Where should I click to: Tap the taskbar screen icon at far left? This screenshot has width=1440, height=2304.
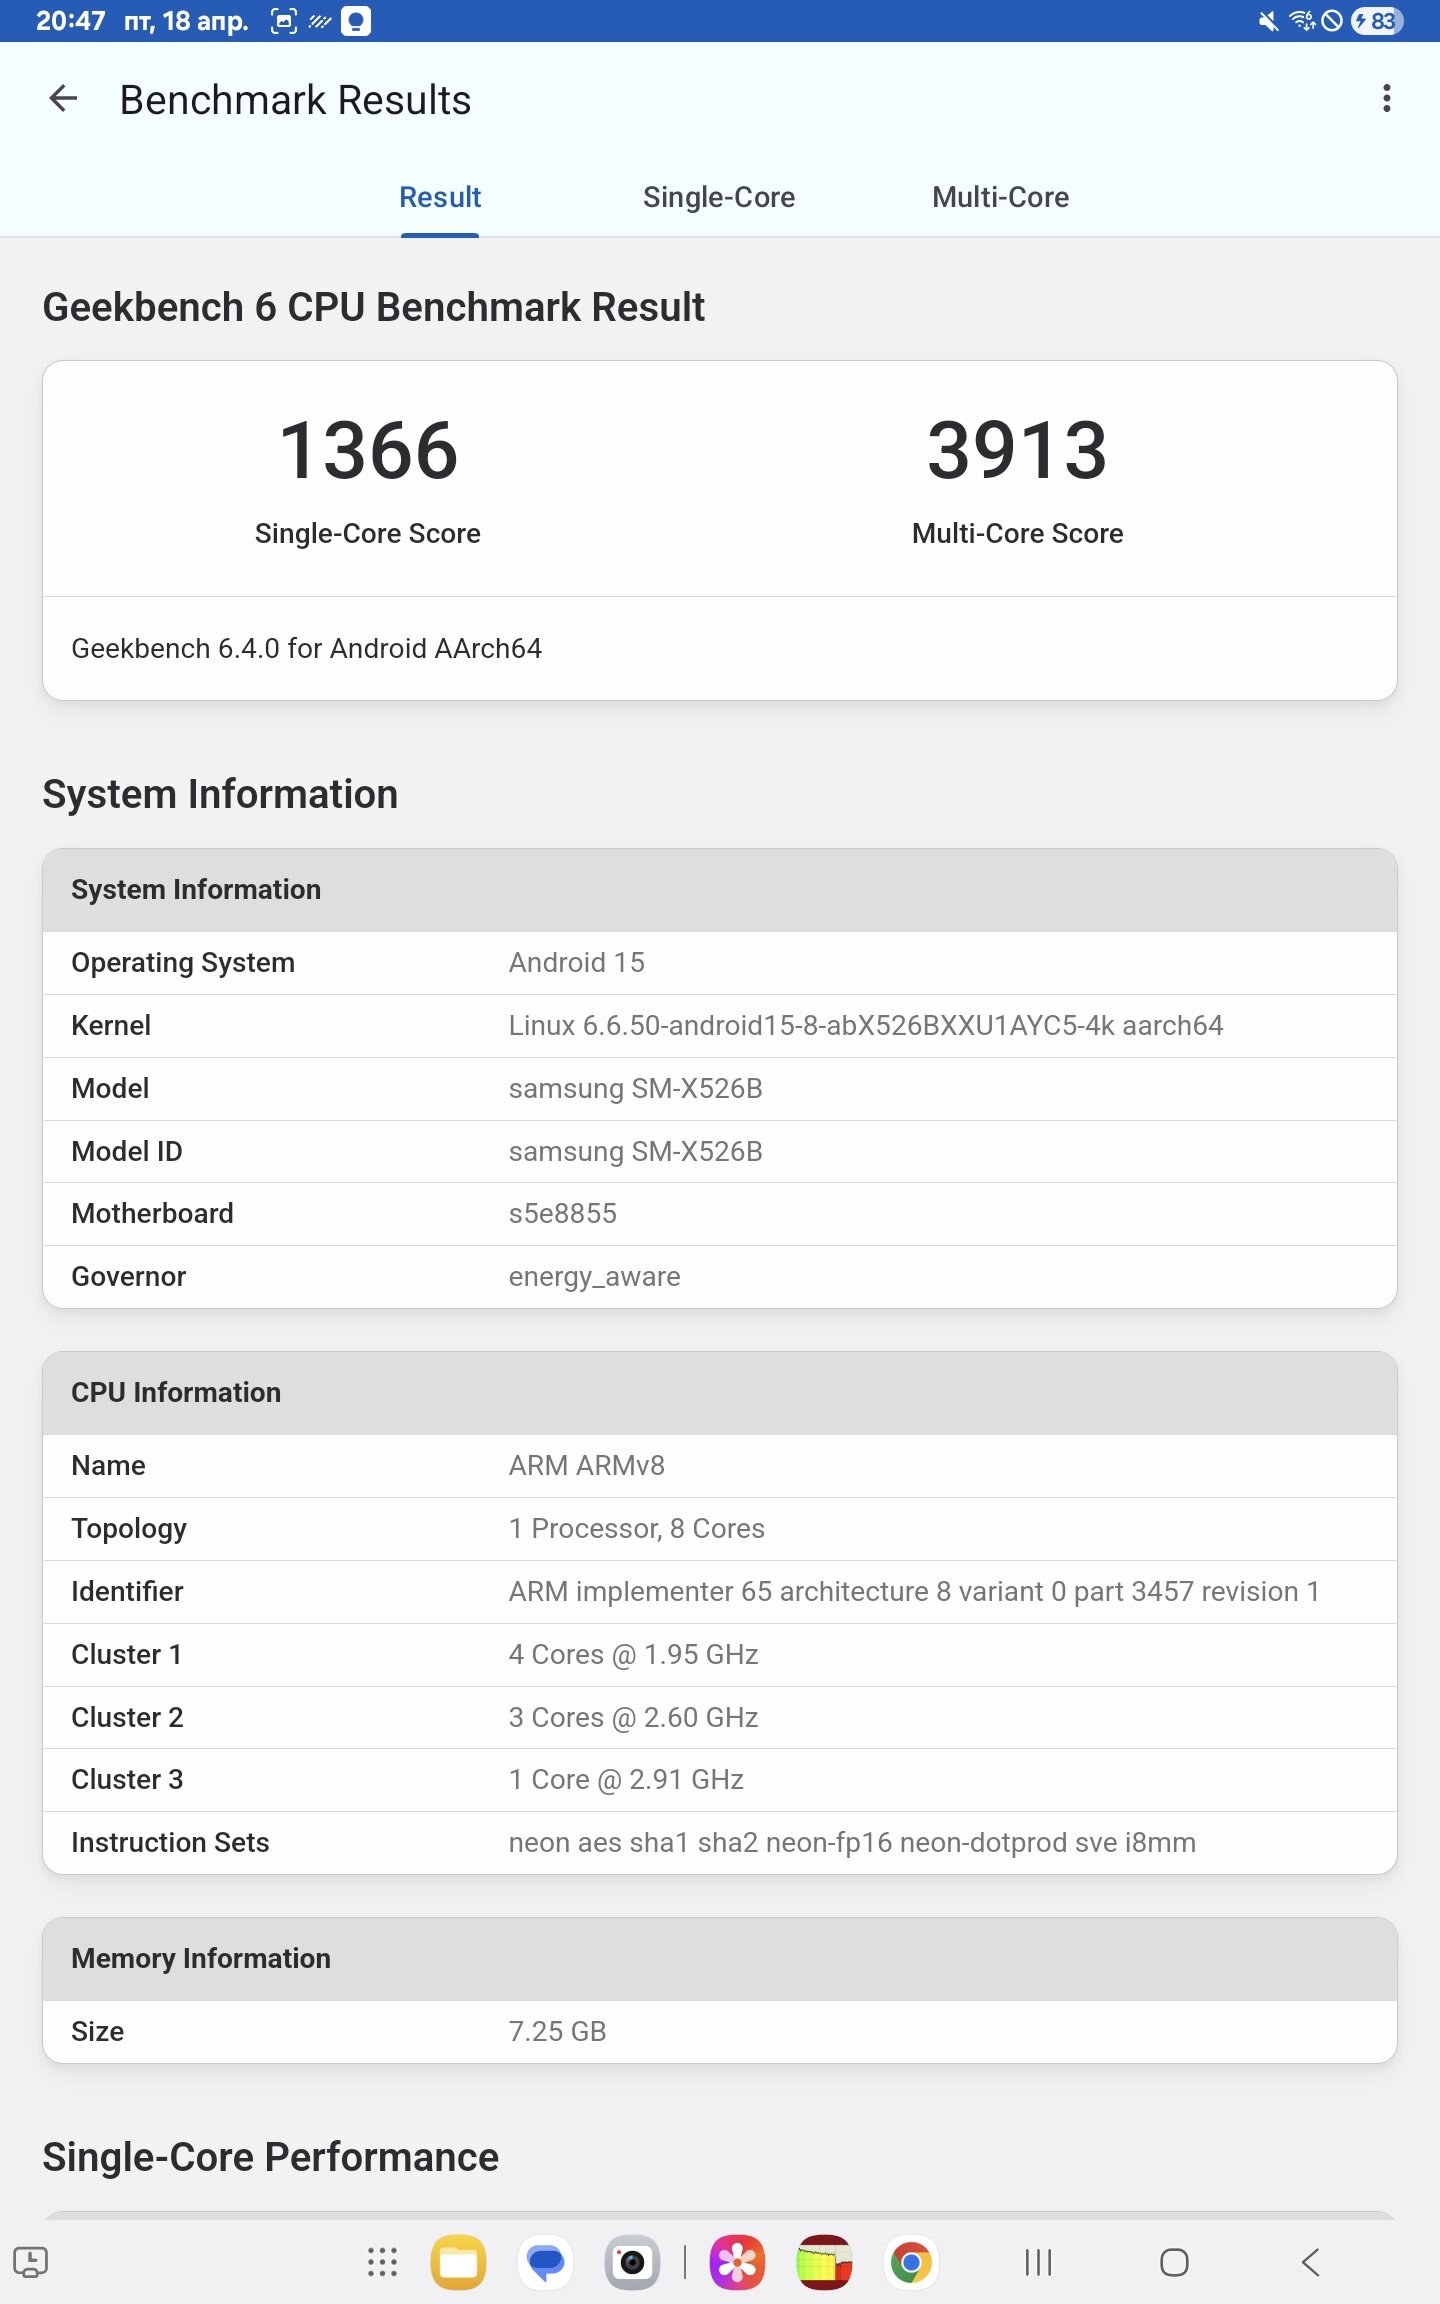click(30, 2262)
